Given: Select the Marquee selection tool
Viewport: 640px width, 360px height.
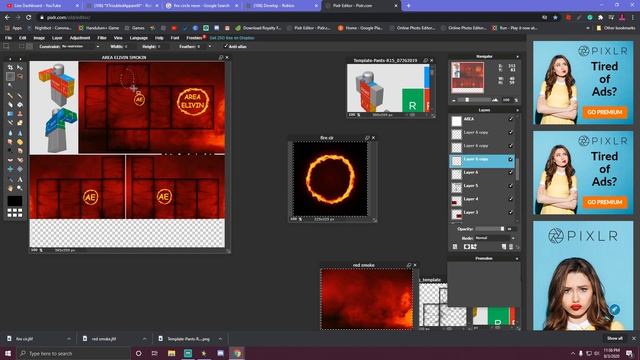Looking at the screenshot, I should 10,76.
